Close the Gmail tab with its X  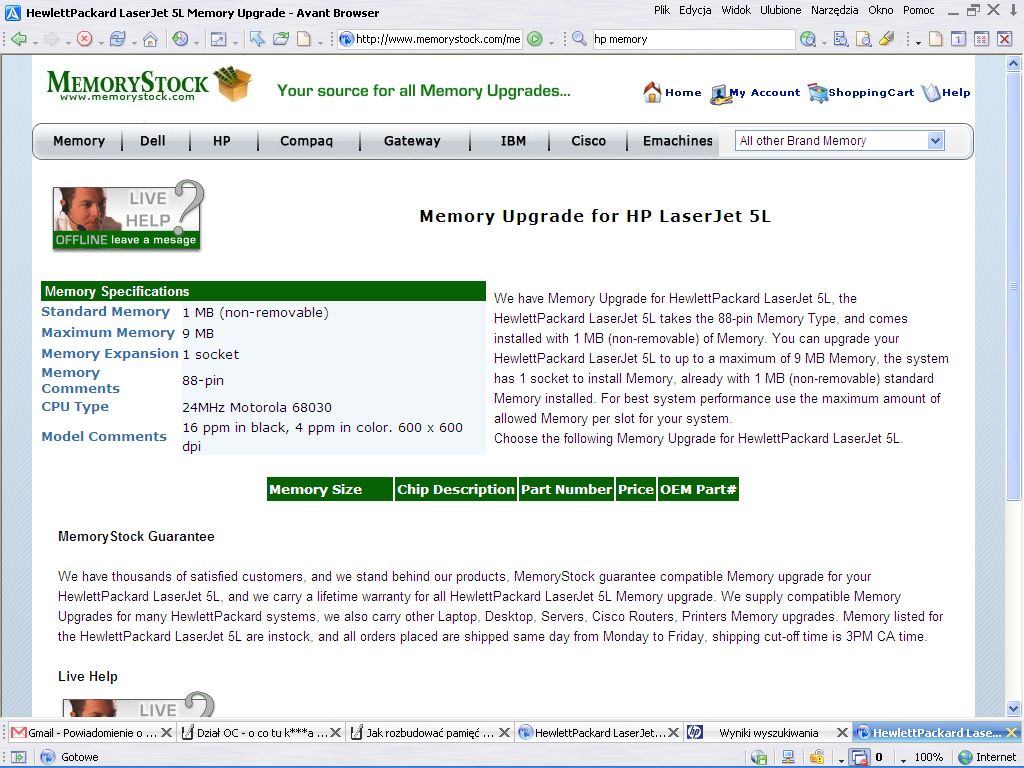point(166,733)
